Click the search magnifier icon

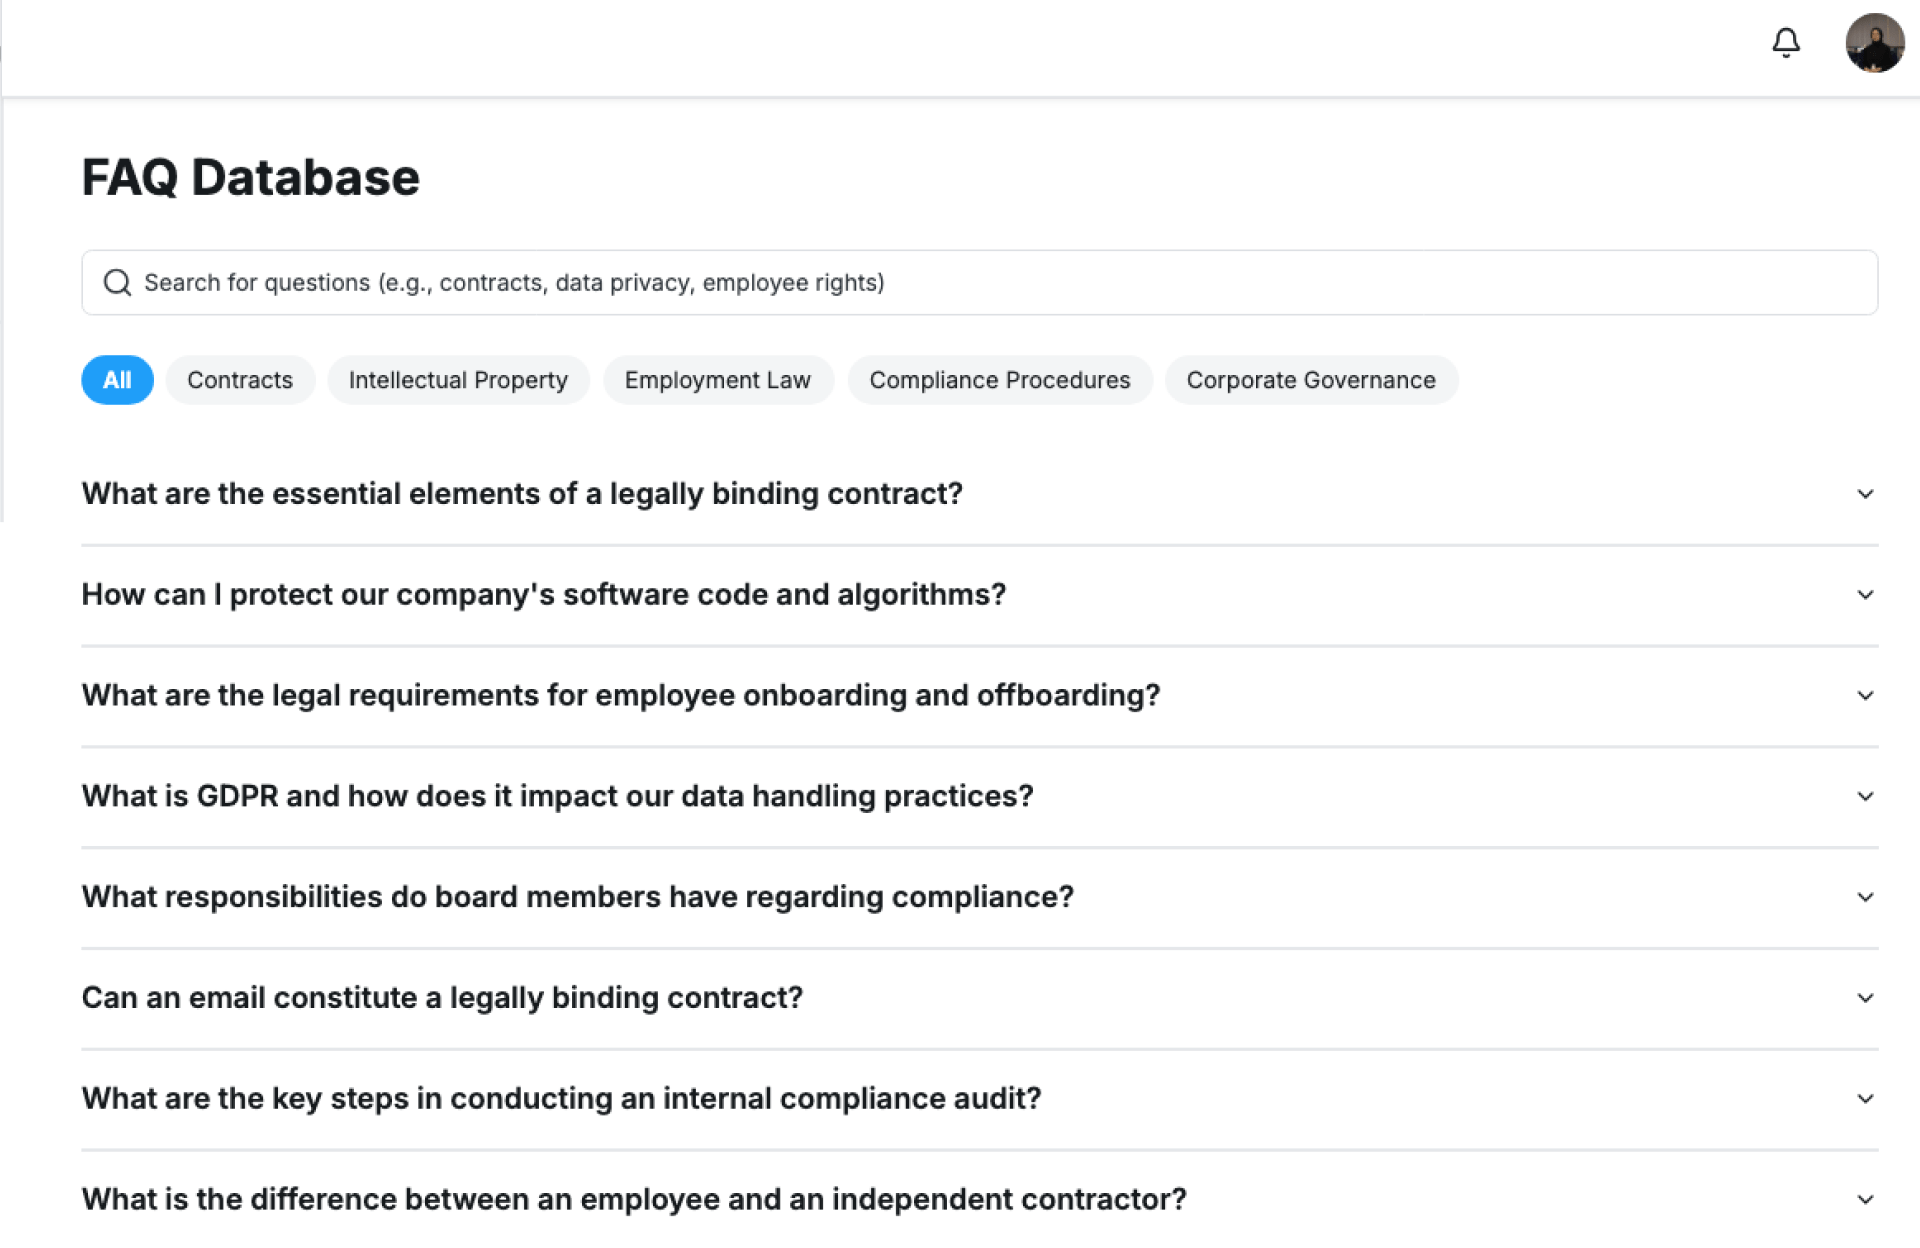[x=117, y=283]
